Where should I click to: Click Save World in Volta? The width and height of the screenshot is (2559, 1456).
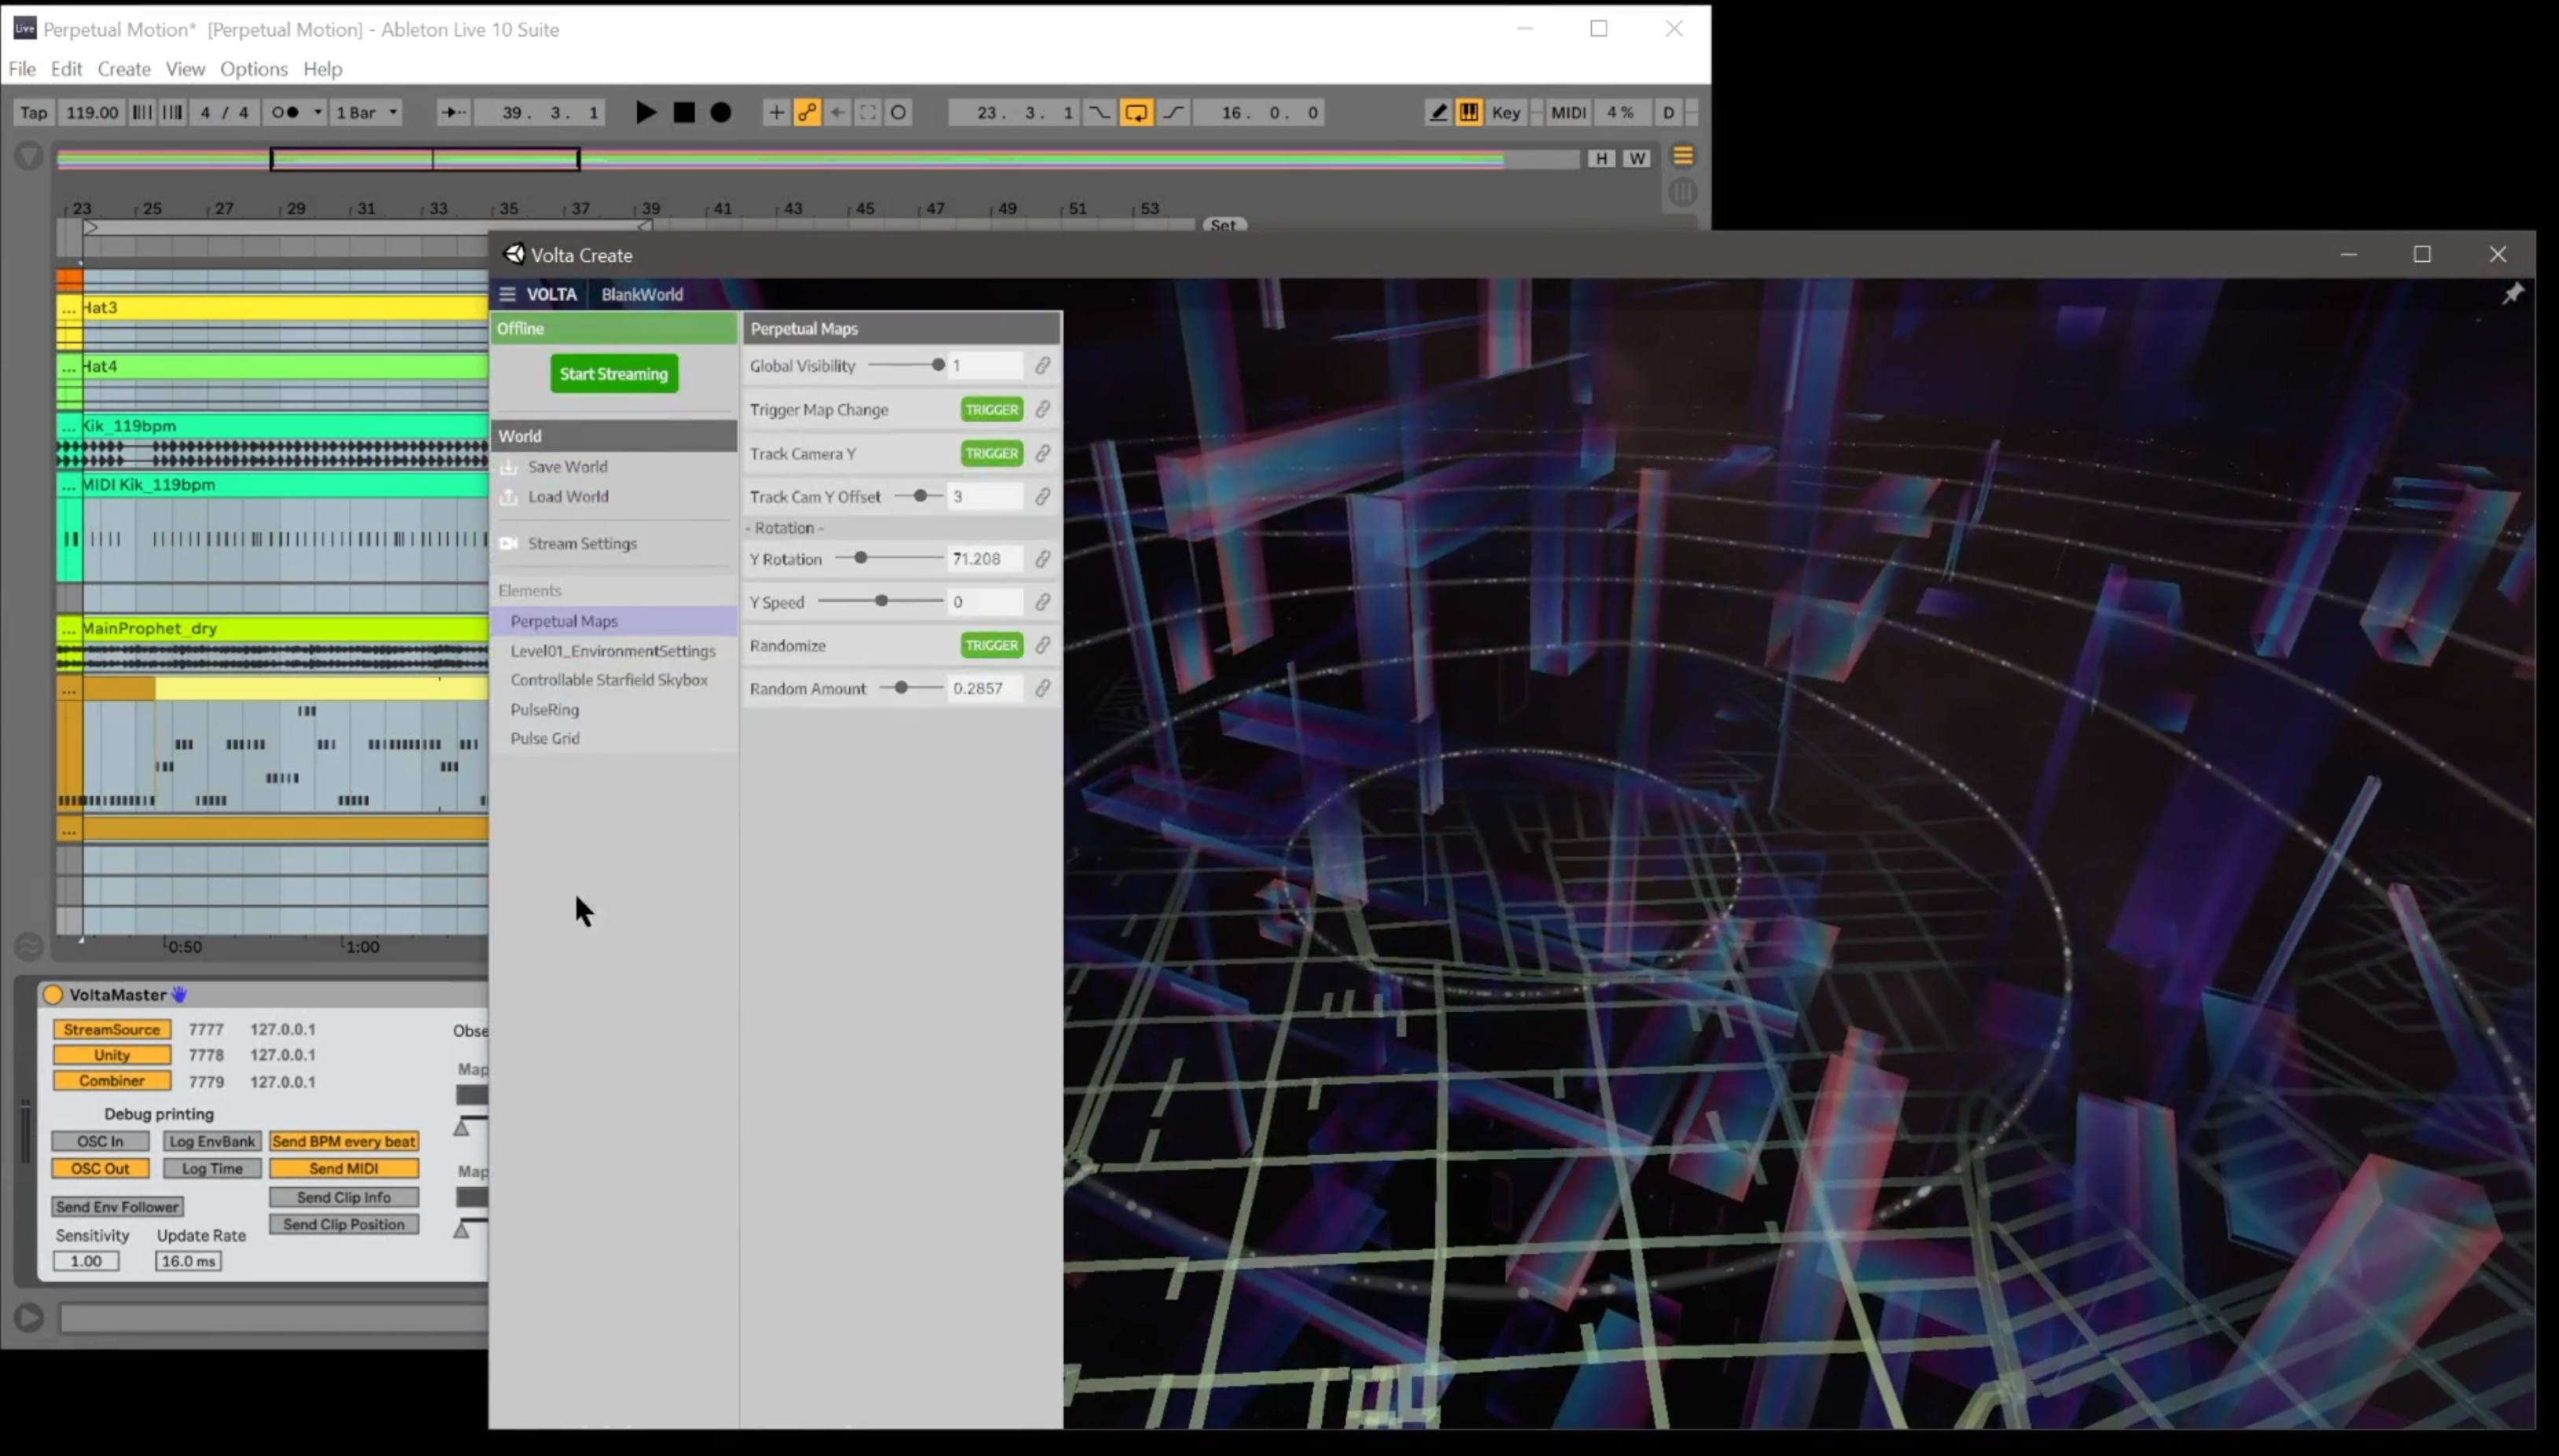click(567, 467)
